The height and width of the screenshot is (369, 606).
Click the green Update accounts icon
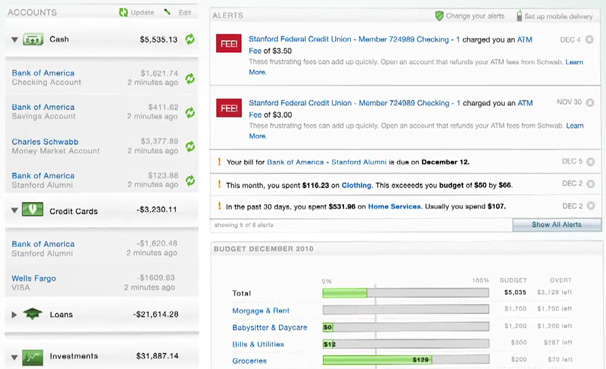coord(123,12)
